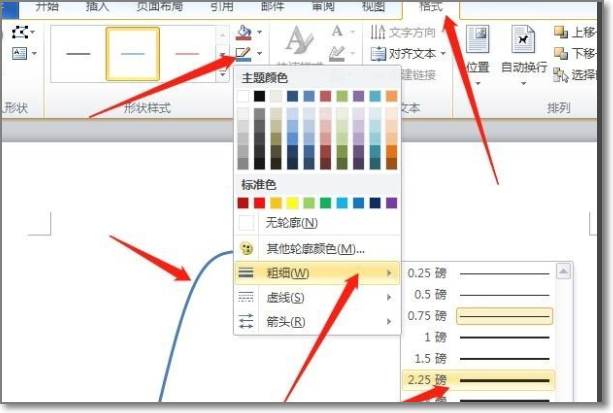613x413 pixels.
Task: Switch to the 视图 View tab
Action: coord(373,6)
